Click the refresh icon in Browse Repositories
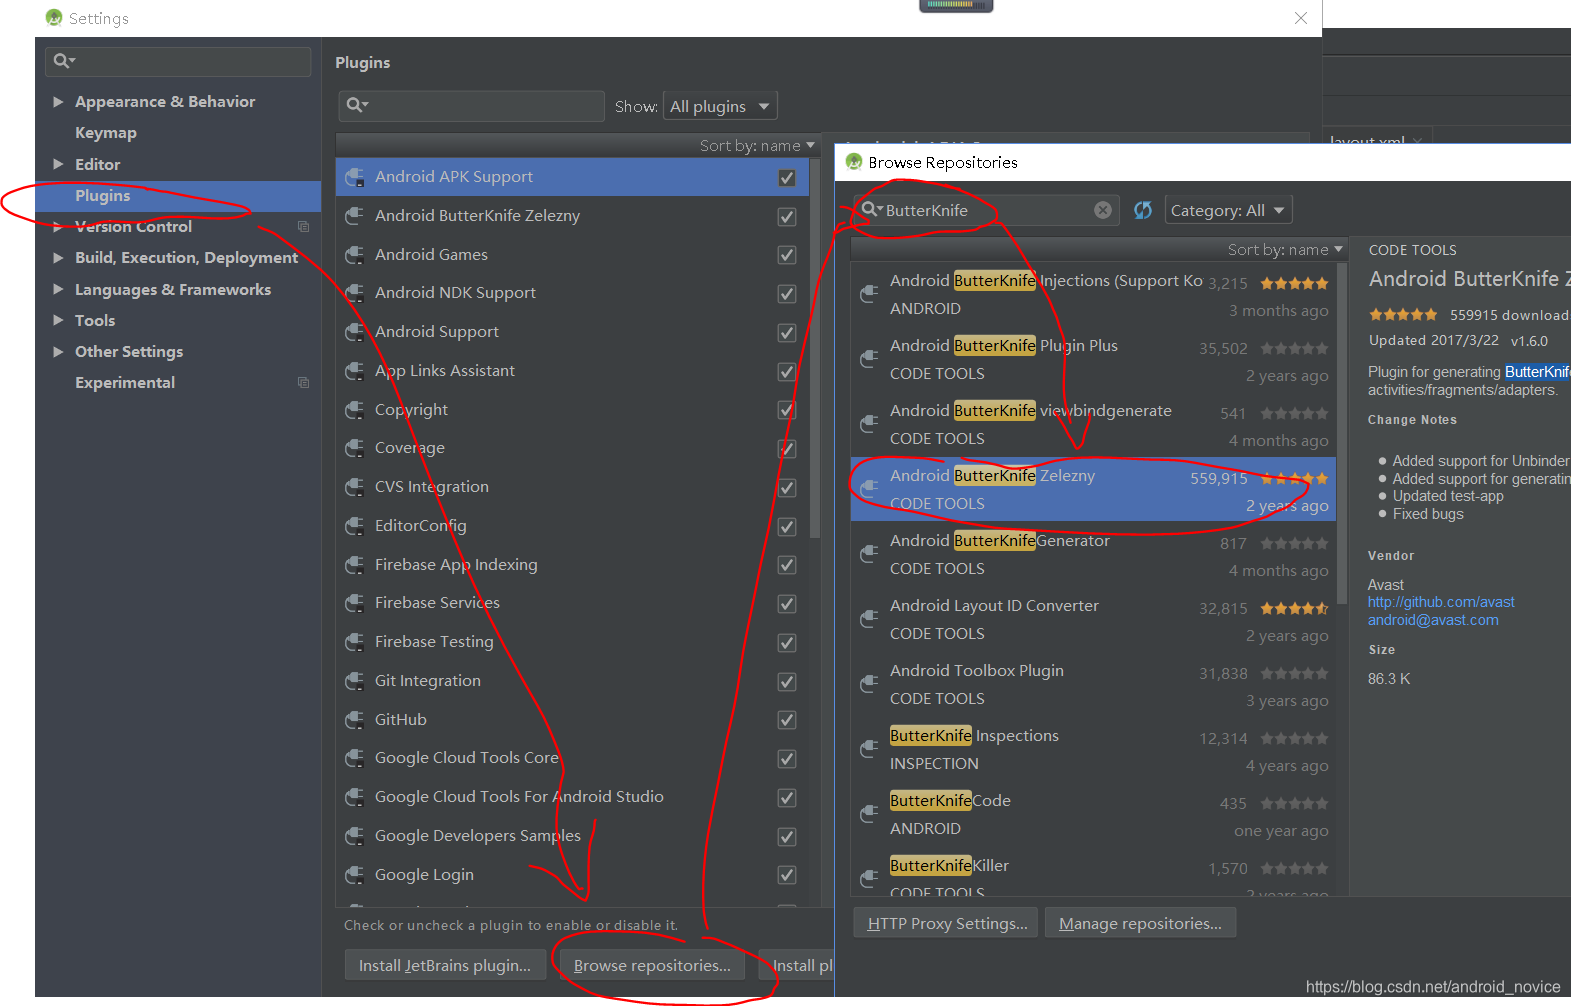 [x=1143, y=210]
